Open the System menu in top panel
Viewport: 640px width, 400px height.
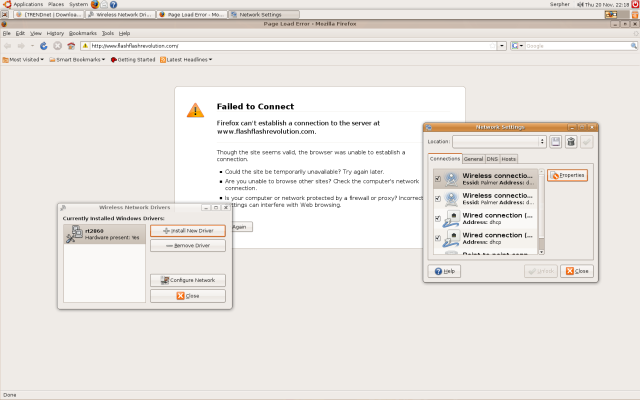pyautogui.click(x=78, y=4)
